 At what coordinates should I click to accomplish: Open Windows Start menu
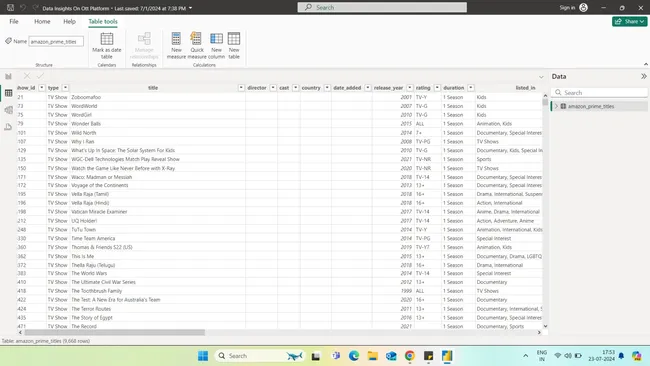coord(203,356)
